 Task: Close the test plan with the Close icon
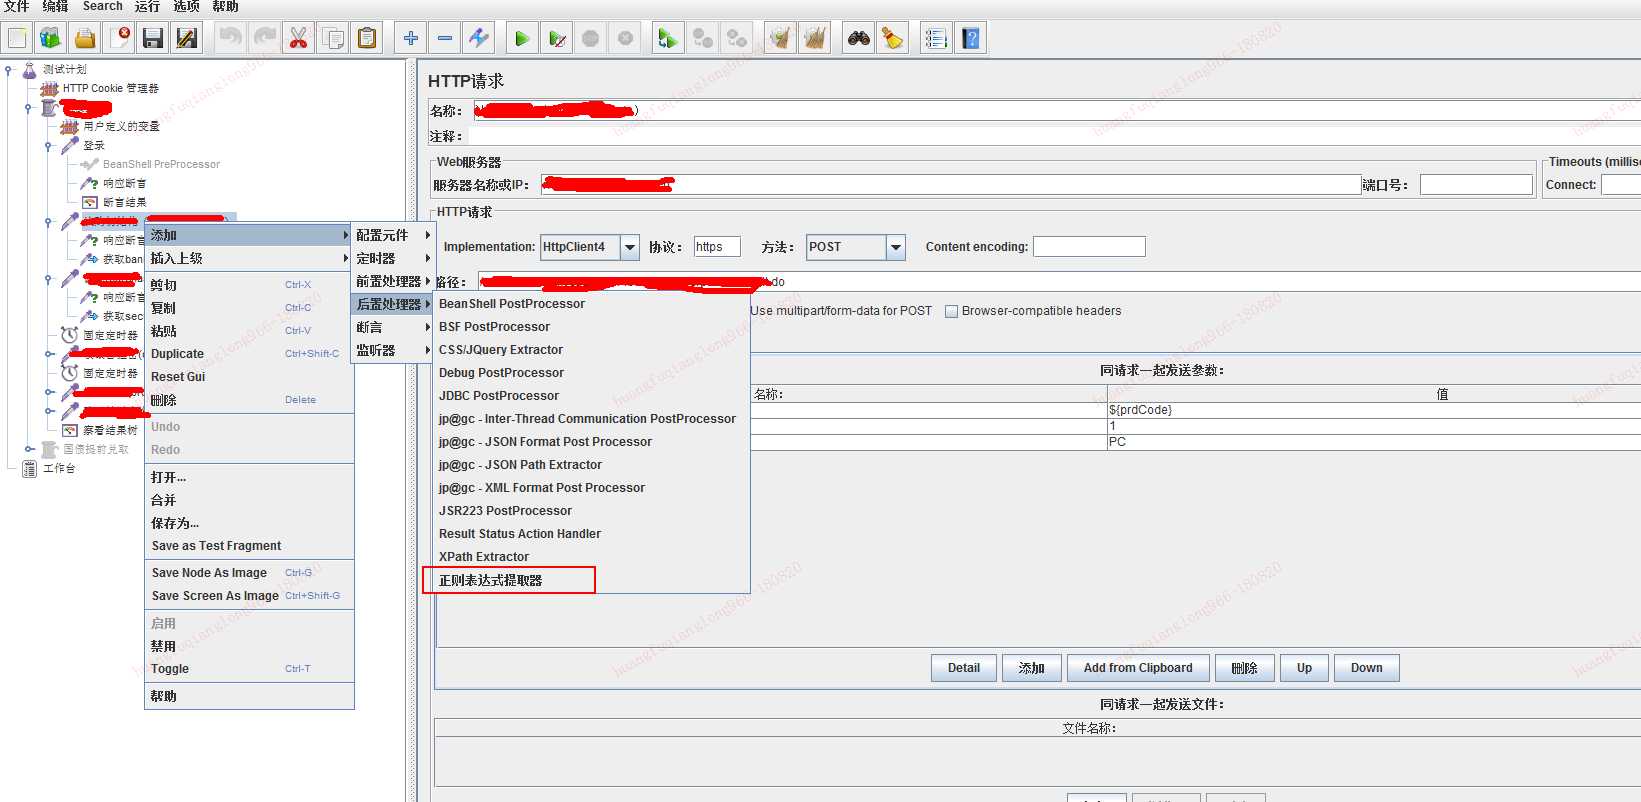pos(119,38)
